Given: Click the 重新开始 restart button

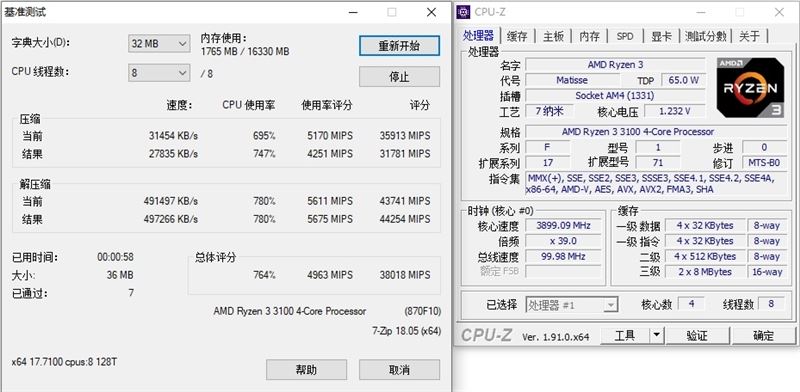Looking at the screenshot, I should coord(399,45).
